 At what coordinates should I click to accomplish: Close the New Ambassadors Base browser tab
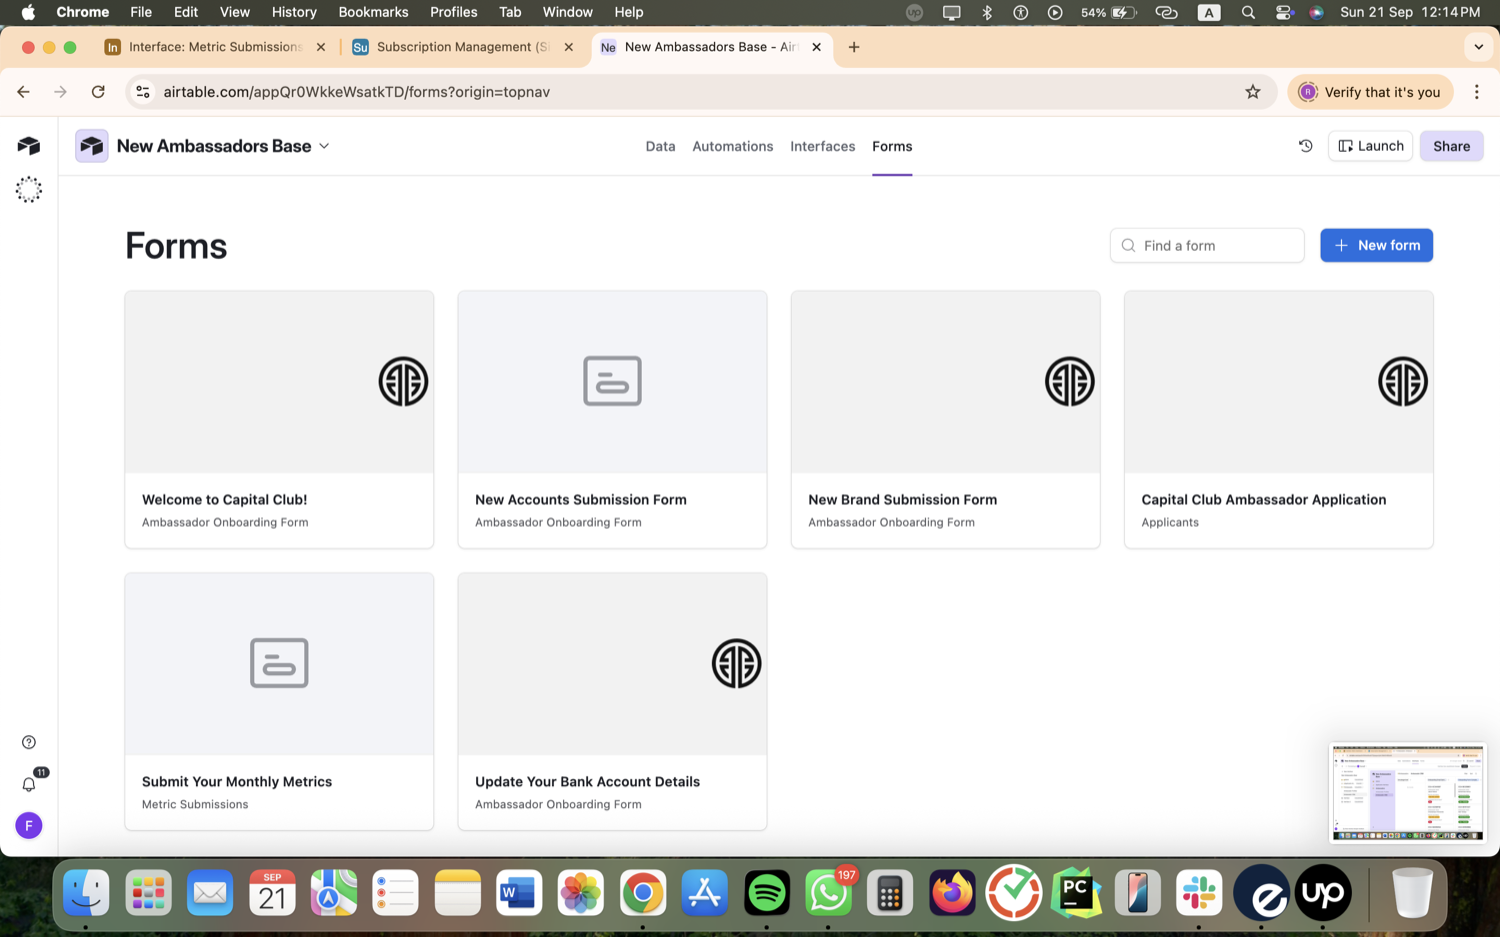(x=817, y=47)
